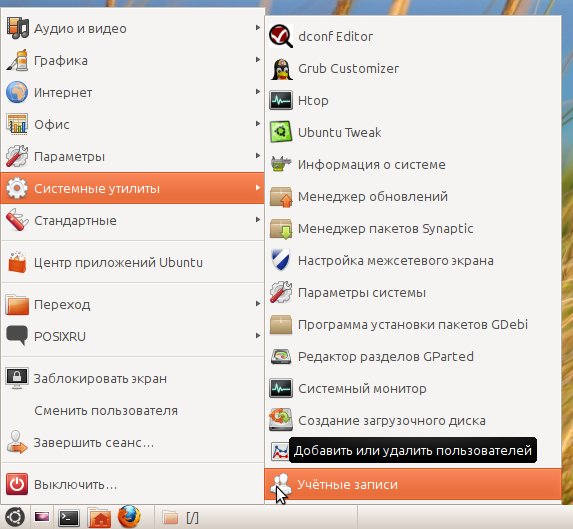This screenshot has width=573, height=529.
Task: Click the Переход folder icon
Action: tap(17, 304)
